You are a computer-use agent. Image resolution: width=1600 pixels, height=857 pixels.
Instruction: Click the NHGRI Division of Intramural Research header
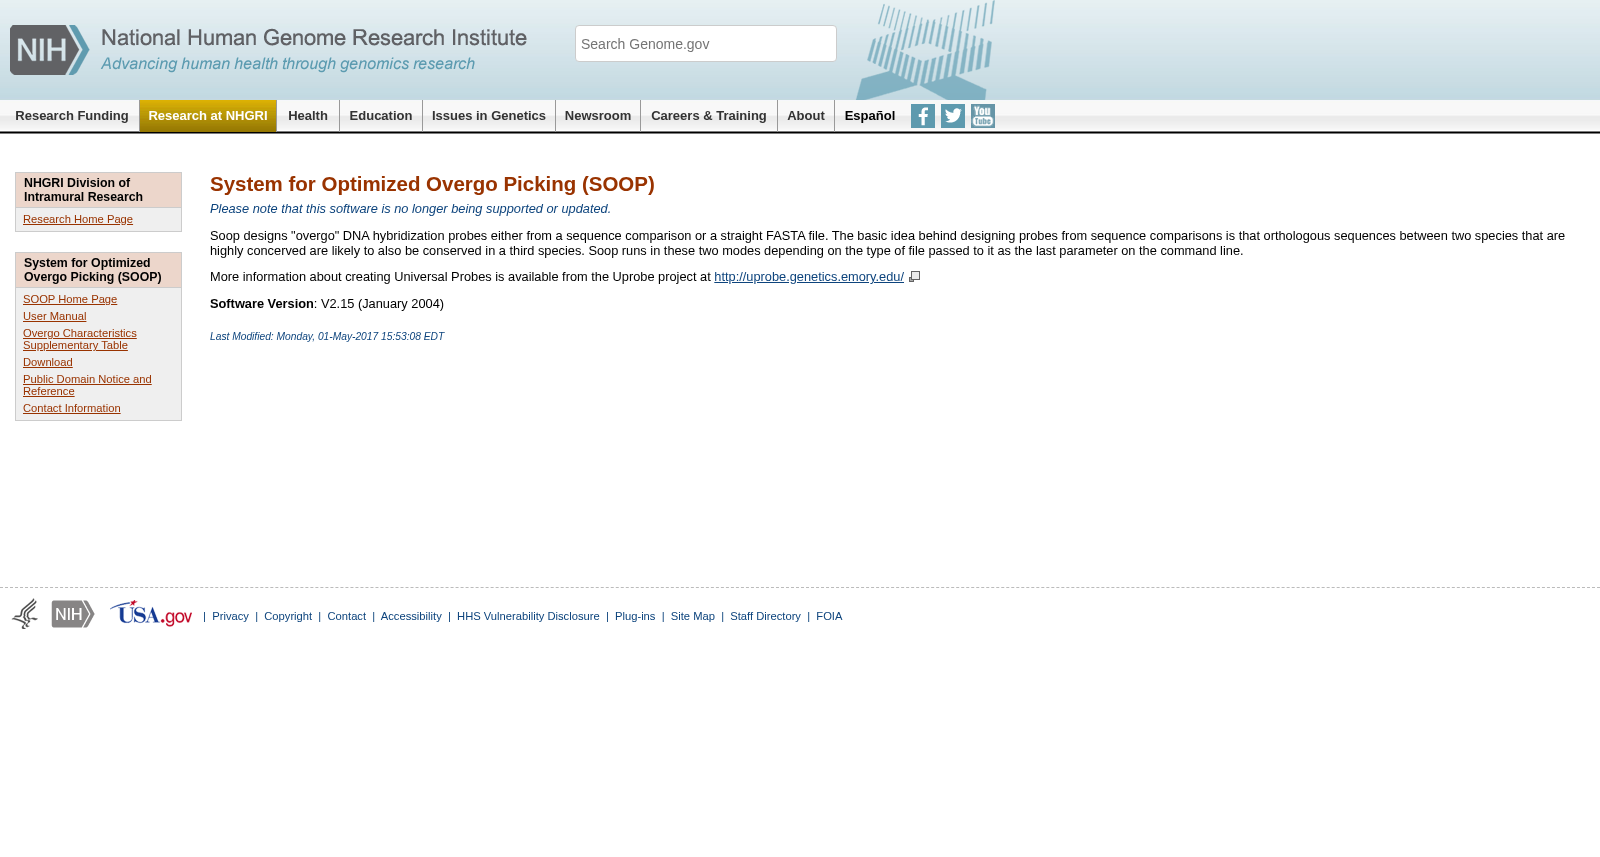(x=98, y=190)
